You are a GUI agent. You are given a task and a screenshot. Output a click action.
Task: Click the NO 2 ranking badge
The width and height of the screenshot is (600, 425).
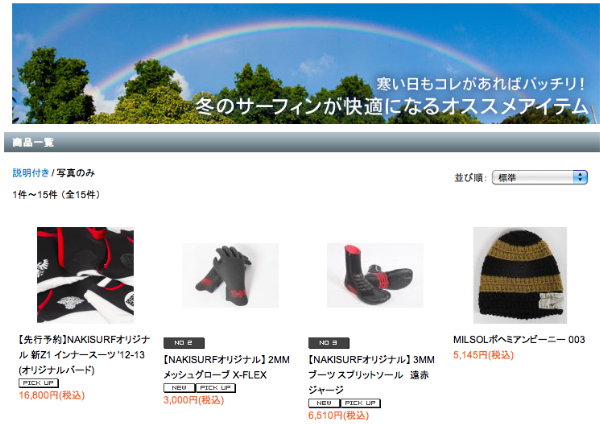tap(184, 343)
